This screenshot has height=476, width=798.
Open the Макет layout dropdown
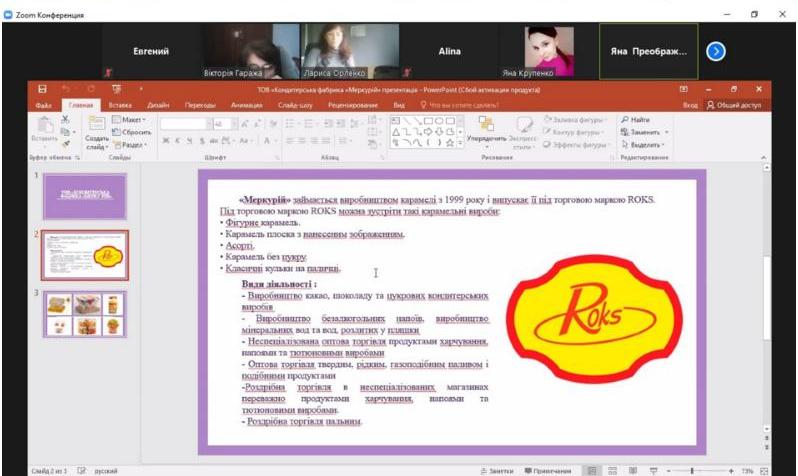pos(129,120)
